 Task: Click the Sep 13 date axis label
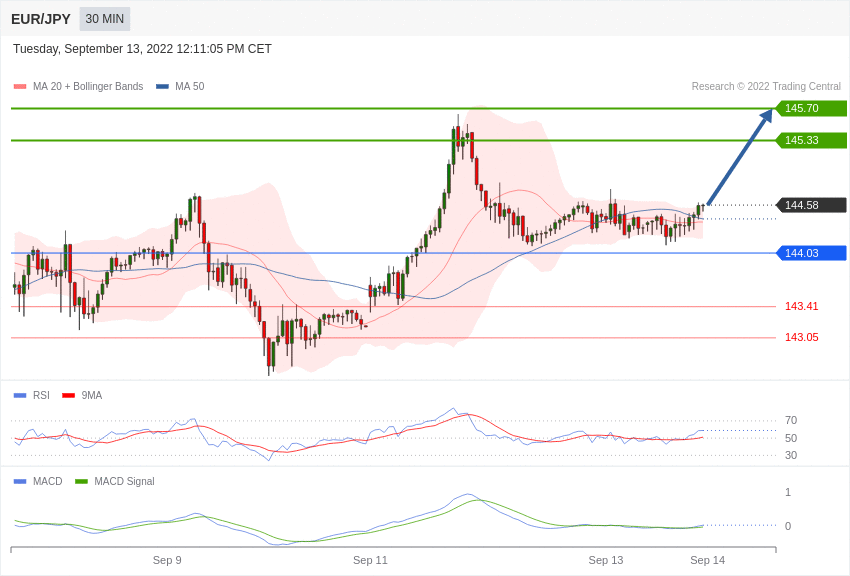[x=606, y=560]
